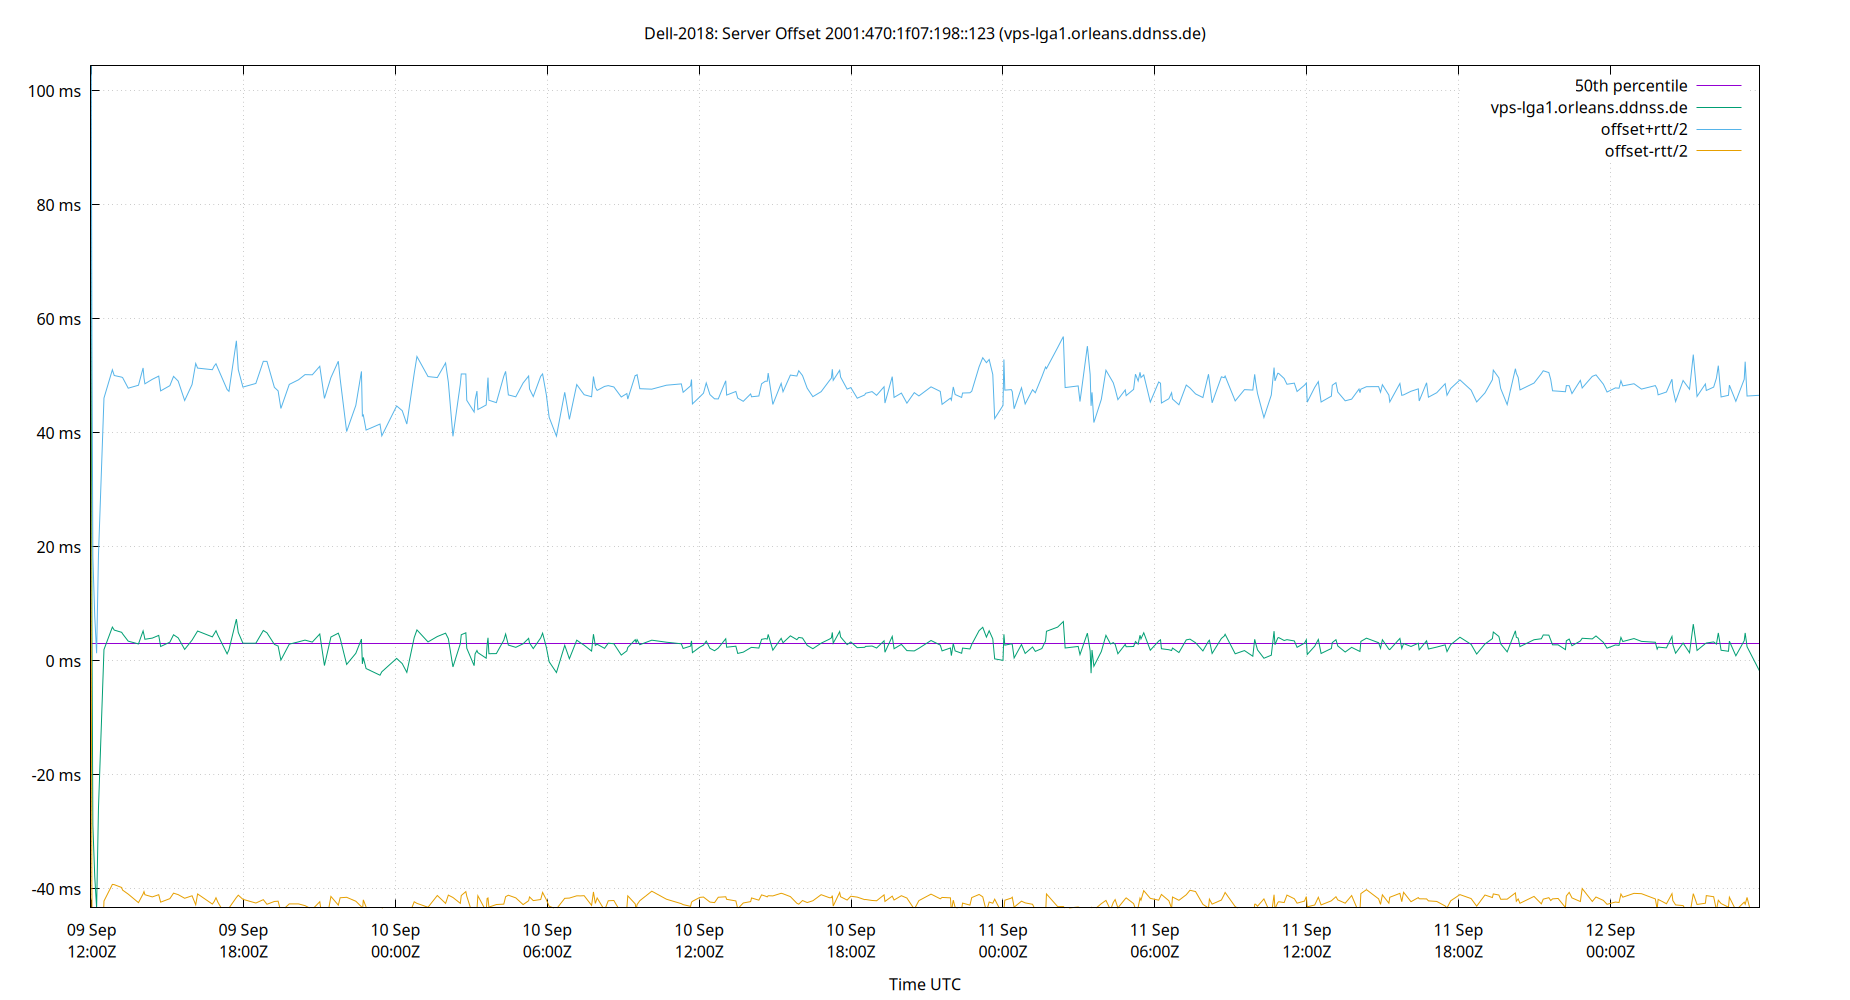Click the "10 Sep 12:00Z" tick label
The width and height of the screenshot is (1850, 1000).
[x=700, y=940]
